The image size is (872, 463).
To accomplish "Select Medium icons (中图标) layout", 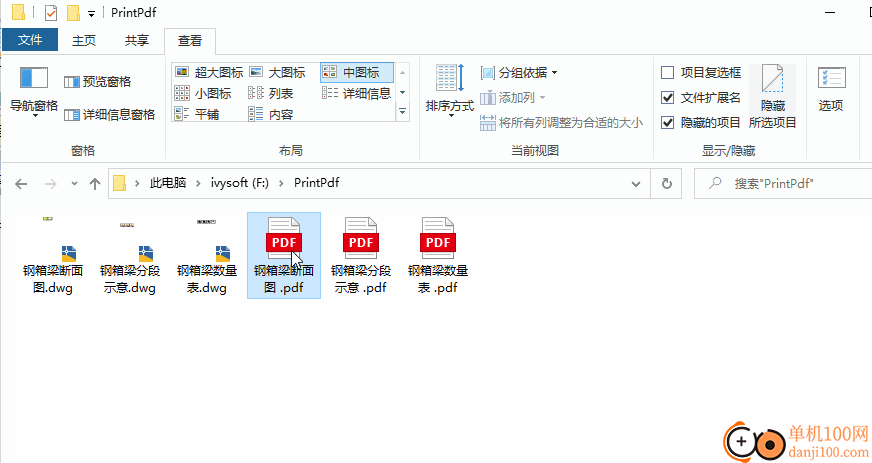I will click(356, 72).
